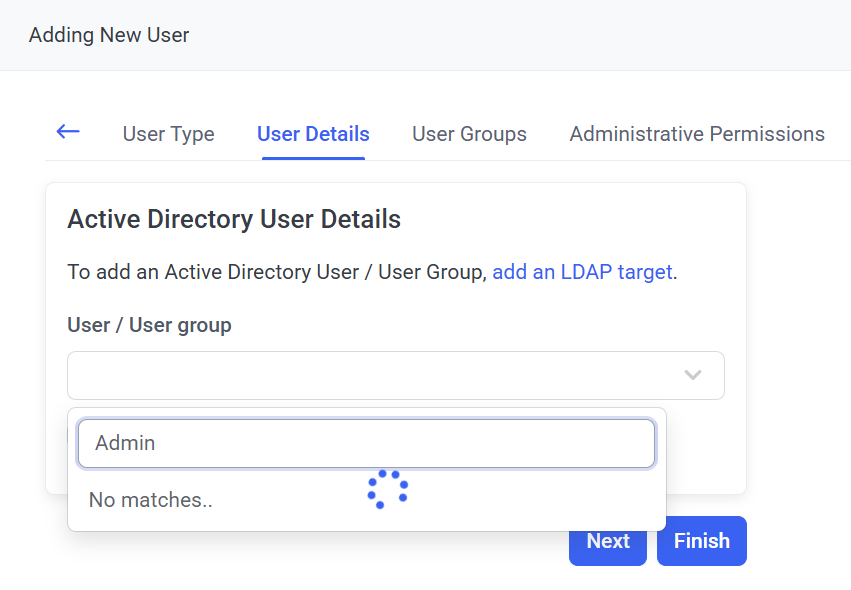Place the cursor after "Admin" in the search box

point(160,443)
